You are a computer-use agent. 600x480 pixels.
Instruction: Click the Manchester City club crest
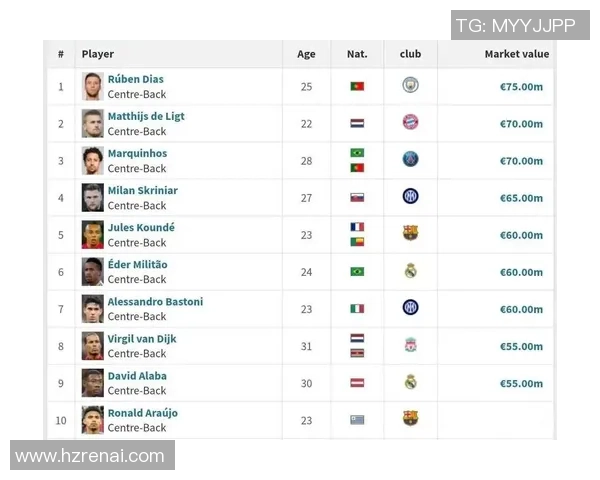click(410, 86)
